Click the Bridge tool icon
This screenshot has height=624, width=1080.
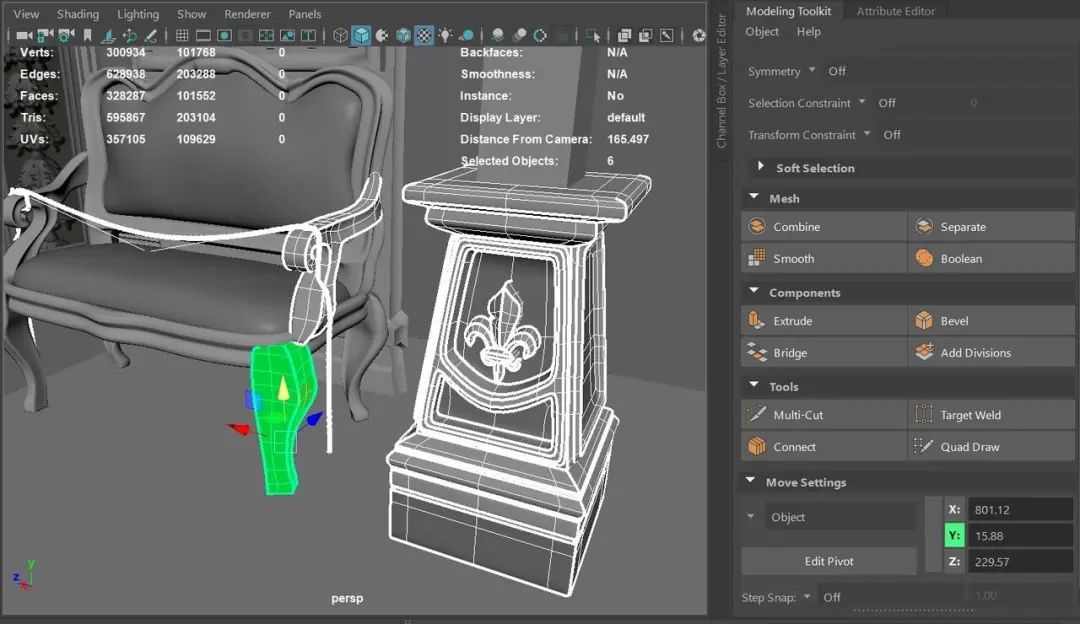click(756, 353)
